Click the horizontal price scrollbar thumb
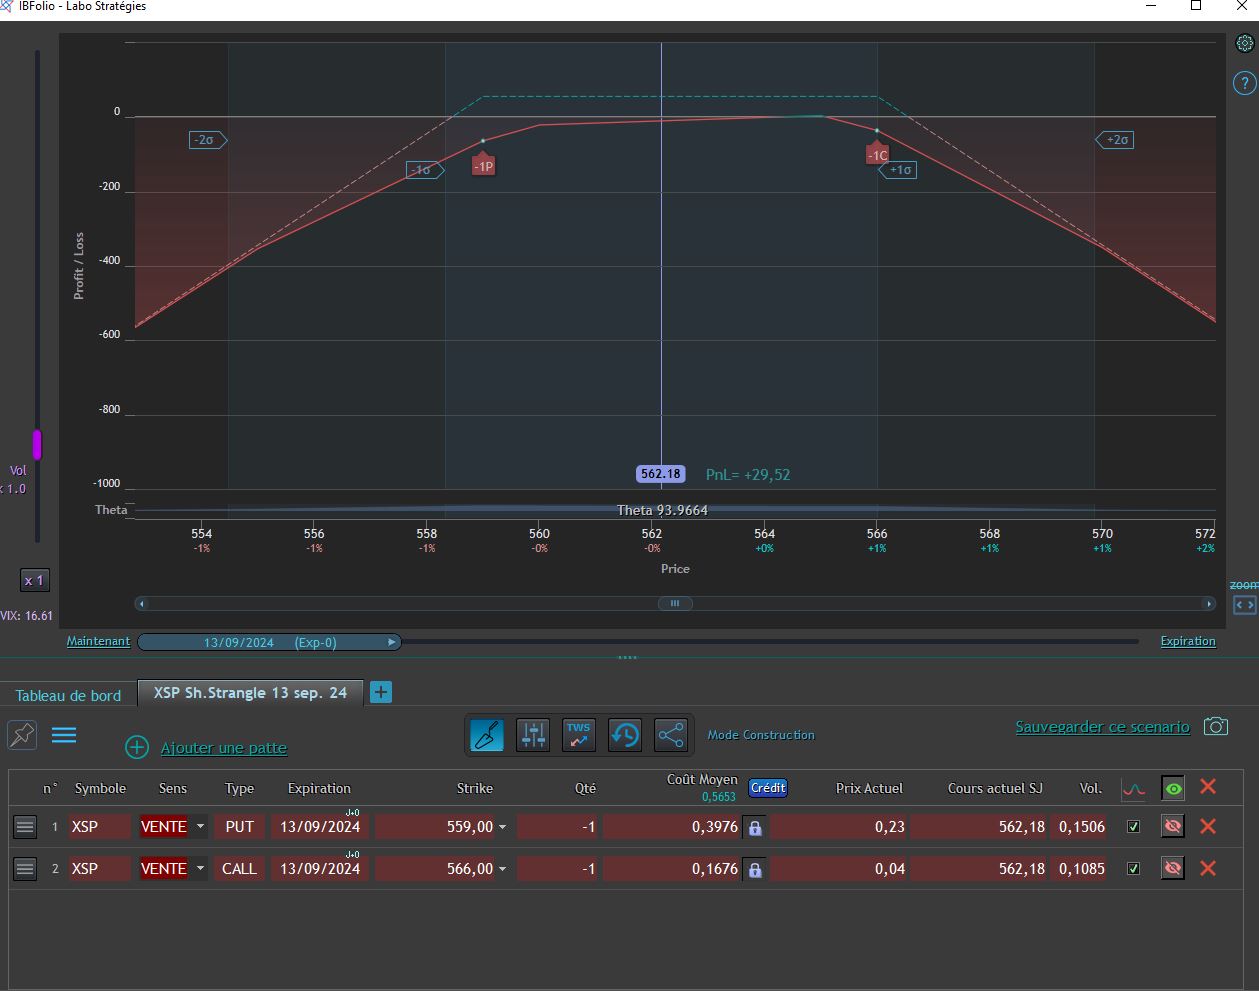The image size is (1259, 991). tap(675, 603)
